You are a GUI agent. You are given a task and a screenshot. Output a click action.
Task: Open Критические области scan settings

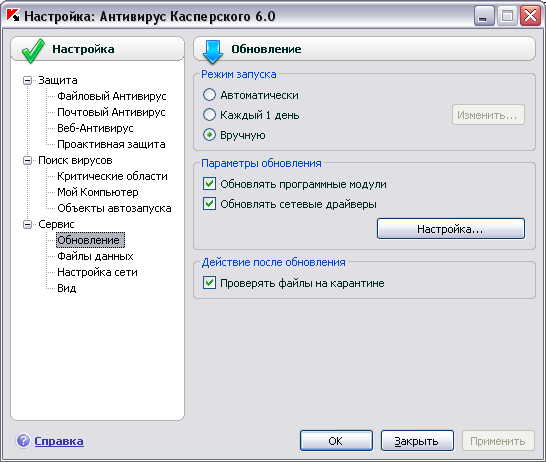112,176
